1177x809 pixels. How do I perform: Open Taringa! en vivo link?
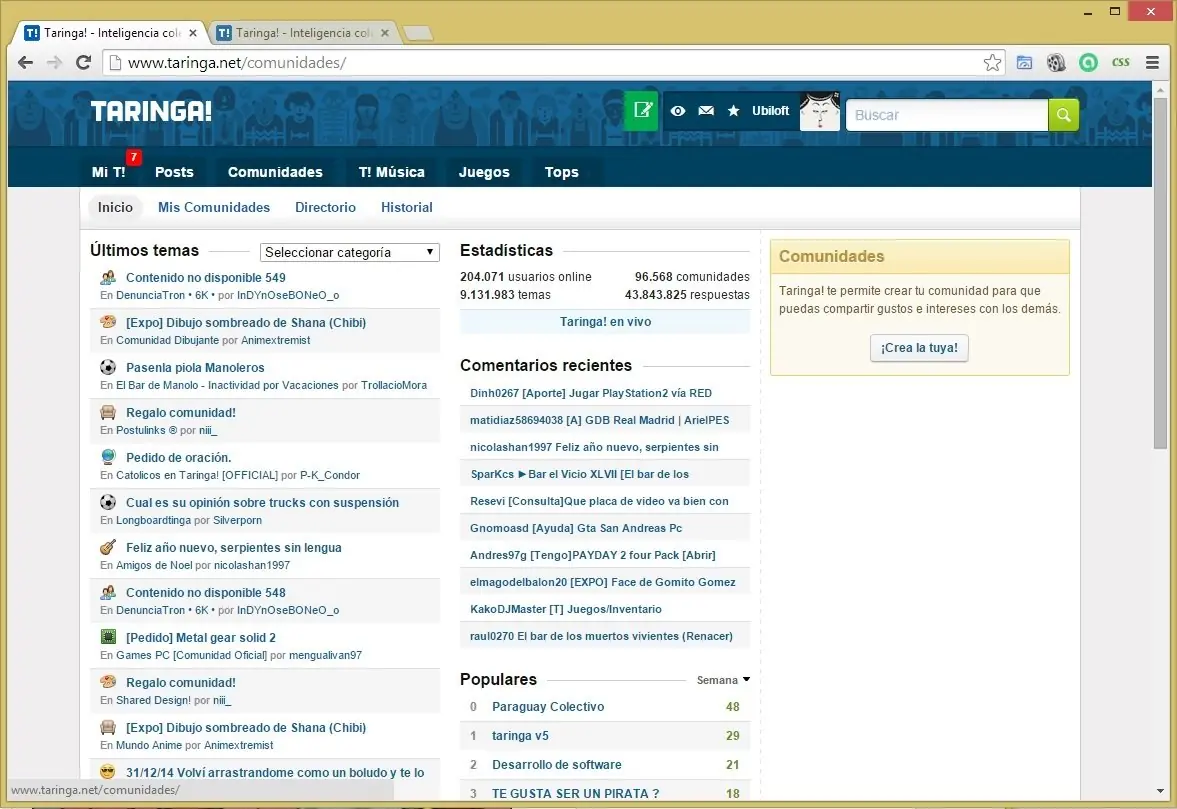tap(605, 321)
